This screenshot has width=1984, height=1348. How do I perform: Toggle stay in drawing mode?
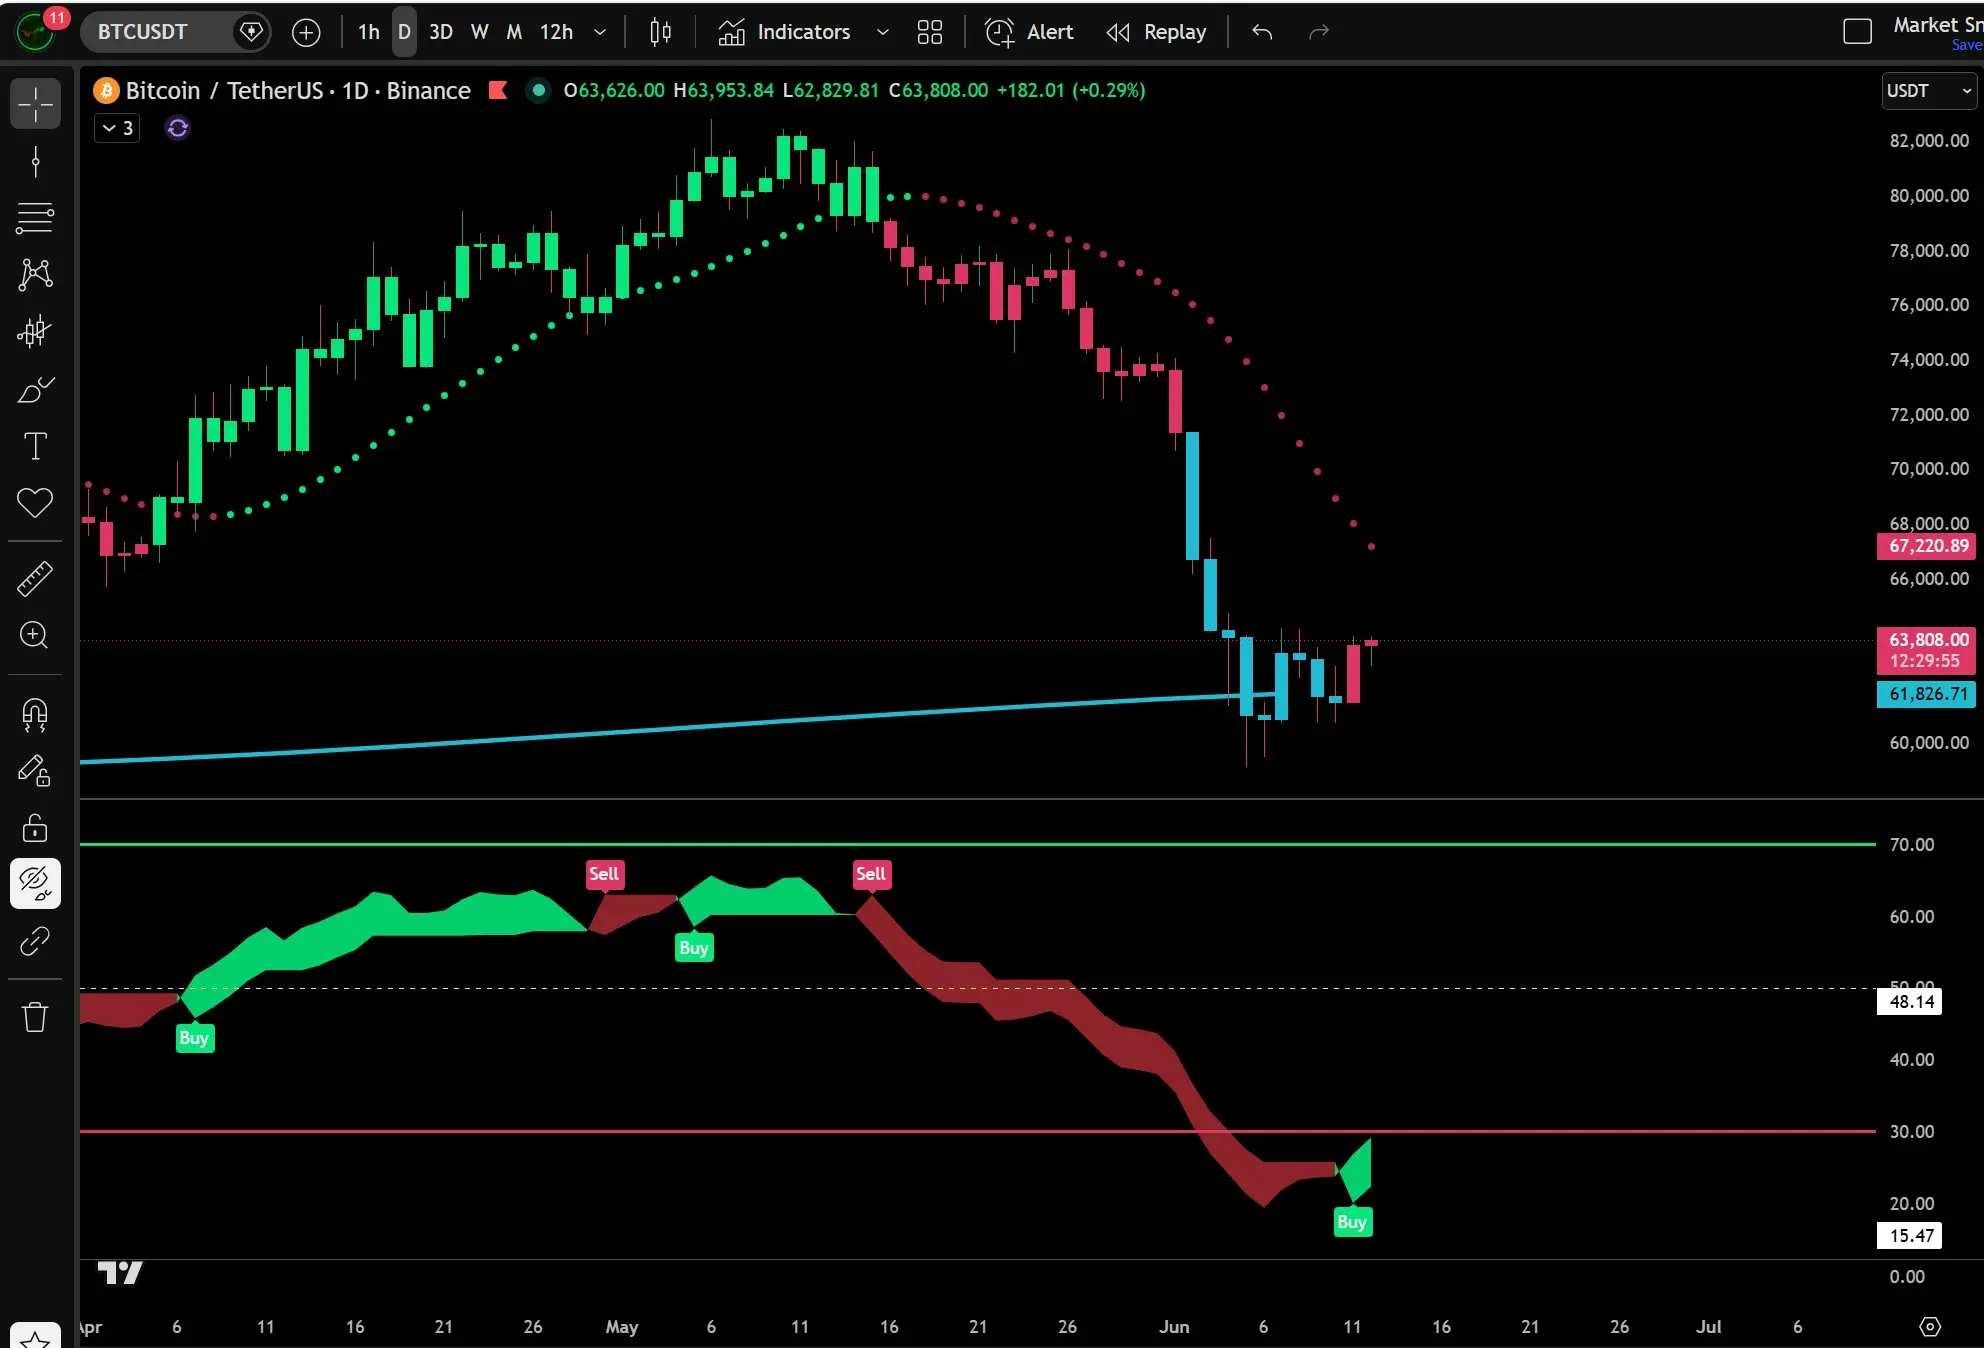click(35, 771)
